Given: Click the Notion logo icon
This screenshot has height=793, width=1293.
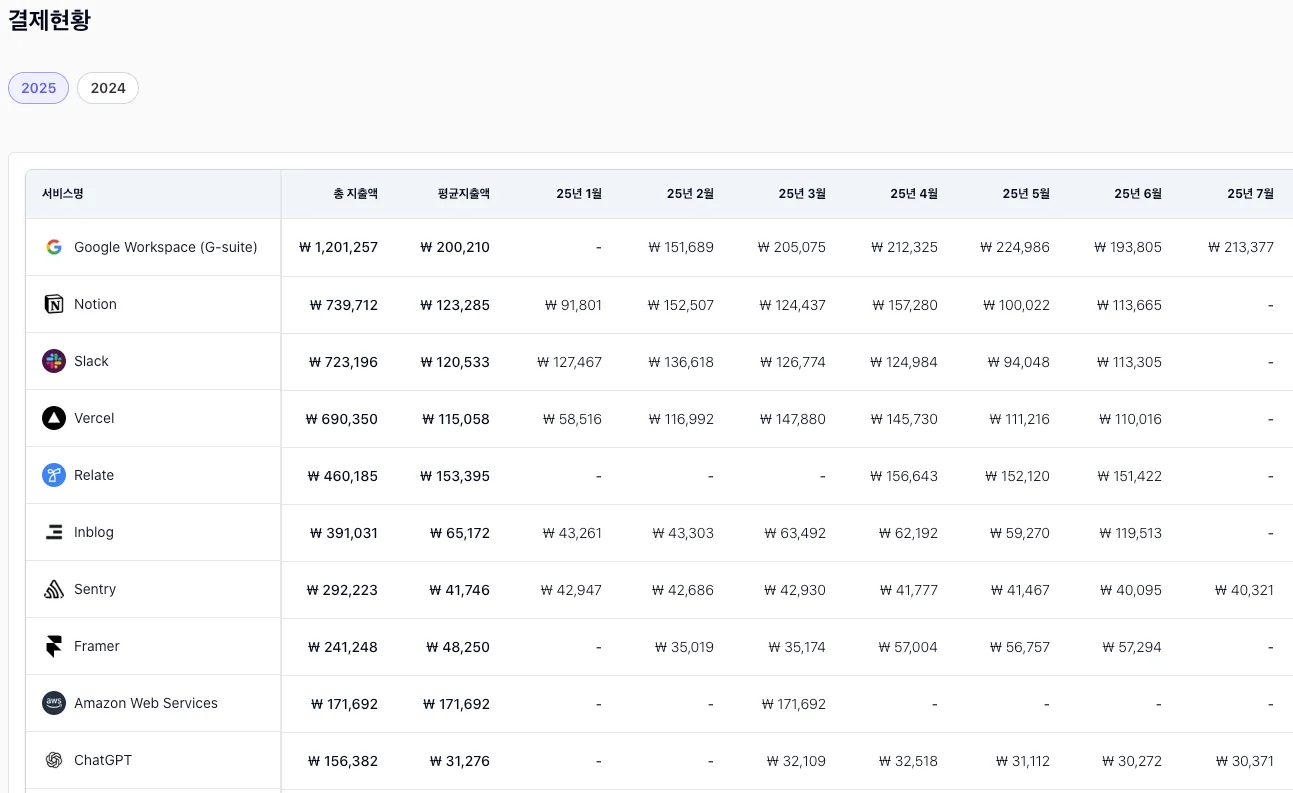Looking at the screenshot, I should coord(54,304).
